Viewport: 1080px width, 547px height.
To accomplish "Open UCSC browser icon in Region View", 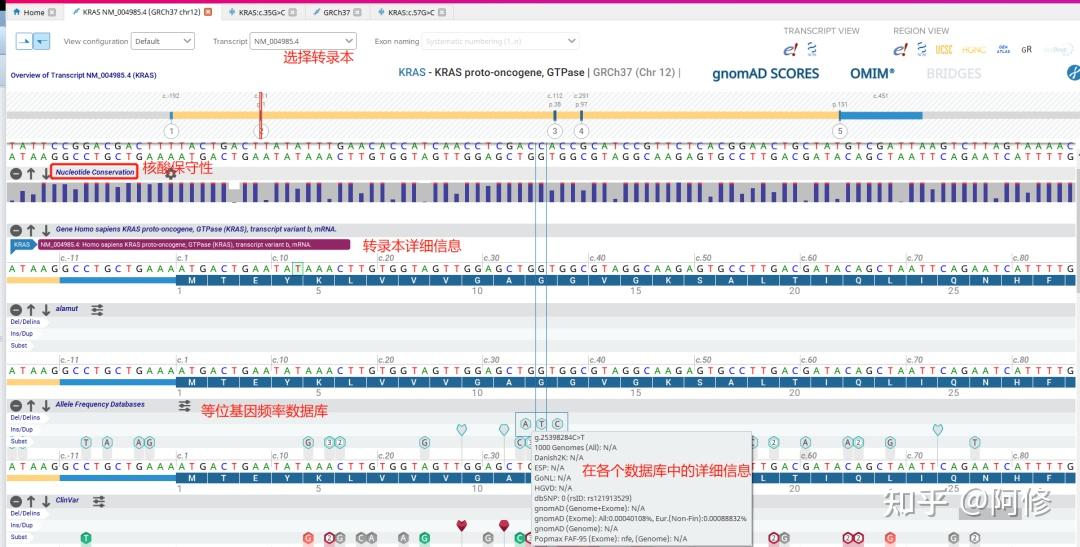I will pos(944,50).
